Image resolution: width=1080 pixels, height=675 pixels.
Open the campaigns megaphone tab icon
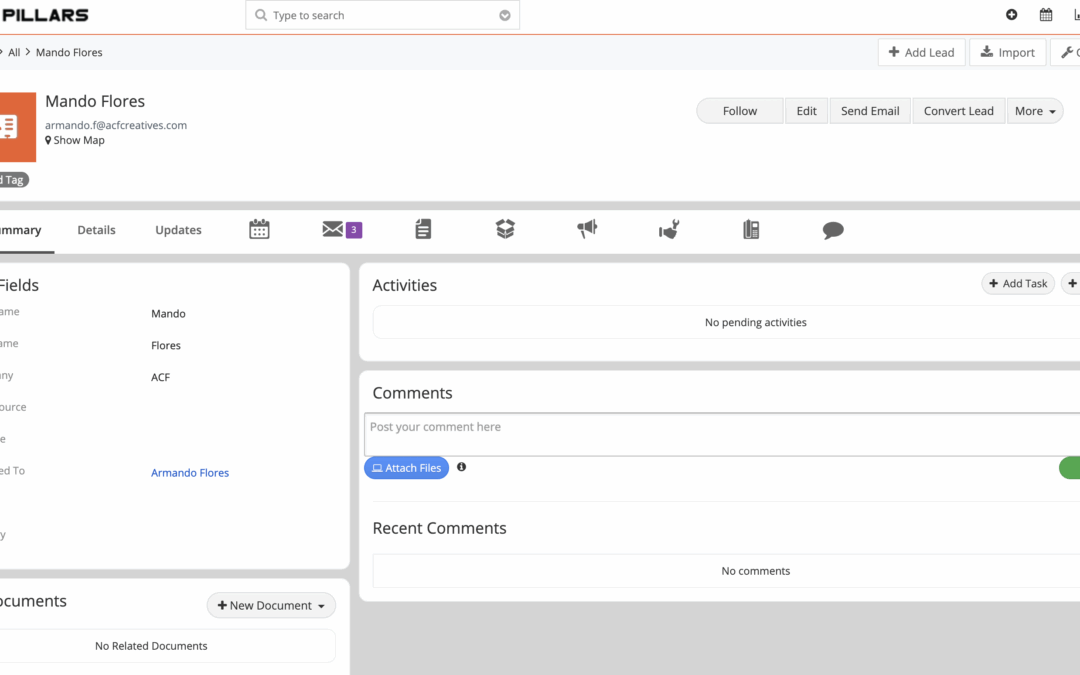point(587,230)
